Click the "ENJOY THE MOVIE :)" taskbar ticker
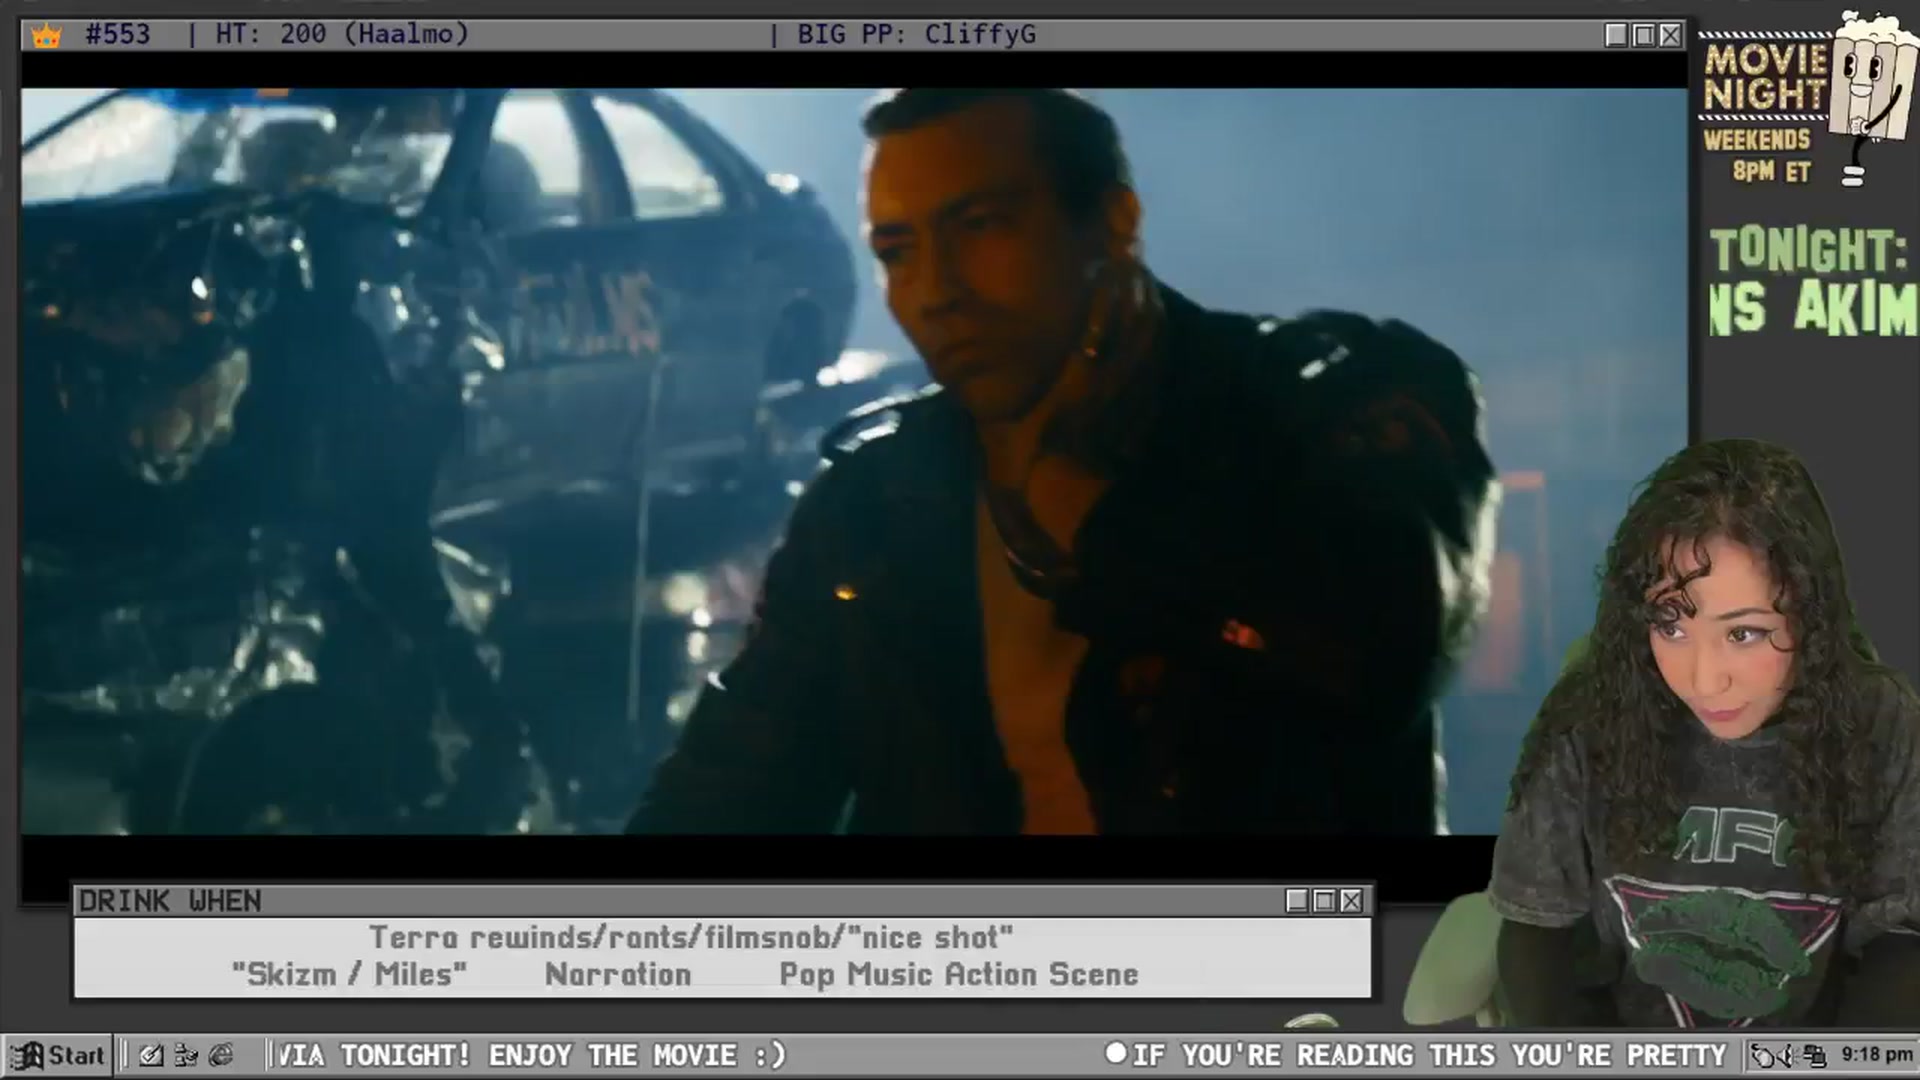The image size is (1920, 1080). click(637, 1056)
